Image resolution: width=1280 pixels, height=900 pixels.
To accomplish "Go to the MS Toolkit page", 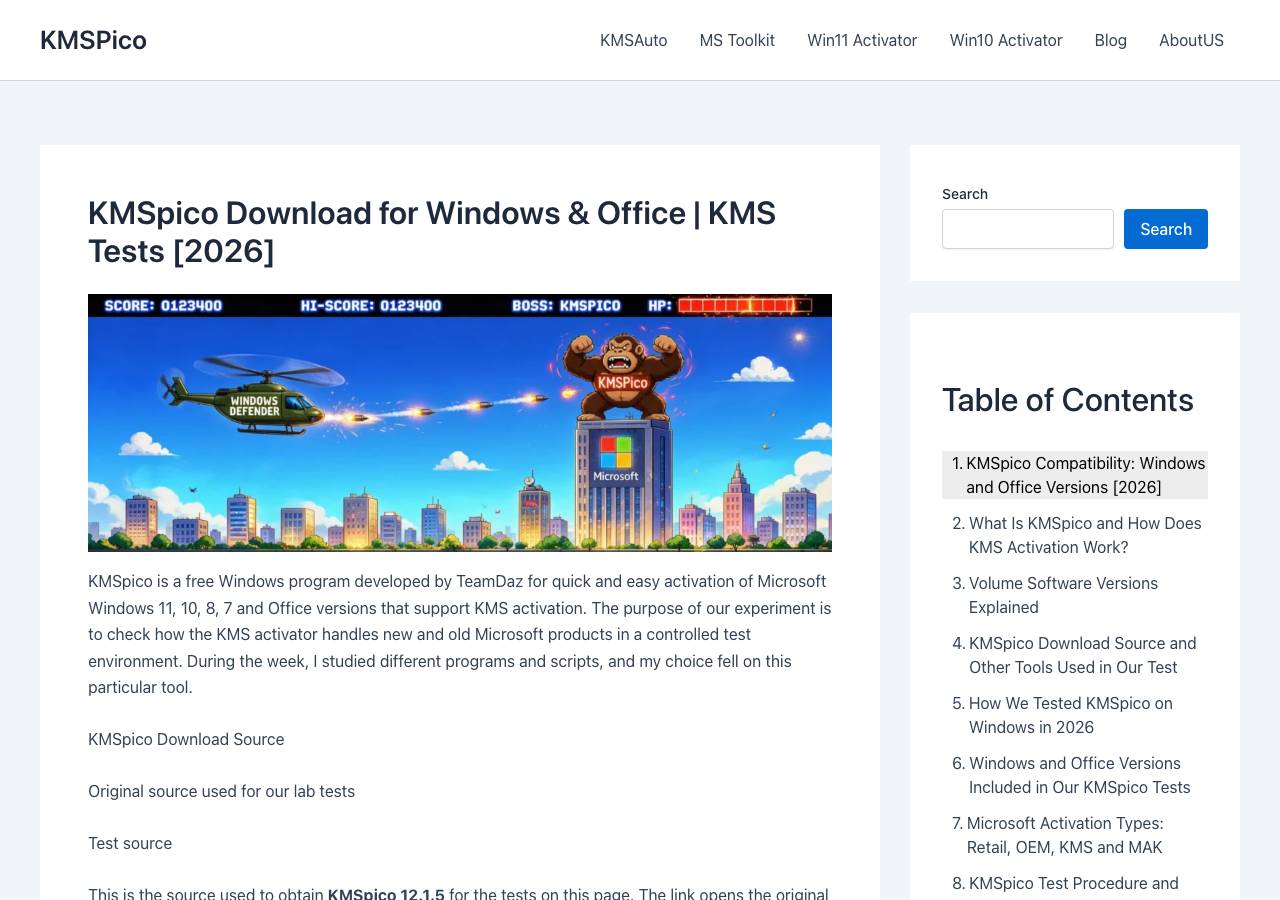I will coord(737,40).
